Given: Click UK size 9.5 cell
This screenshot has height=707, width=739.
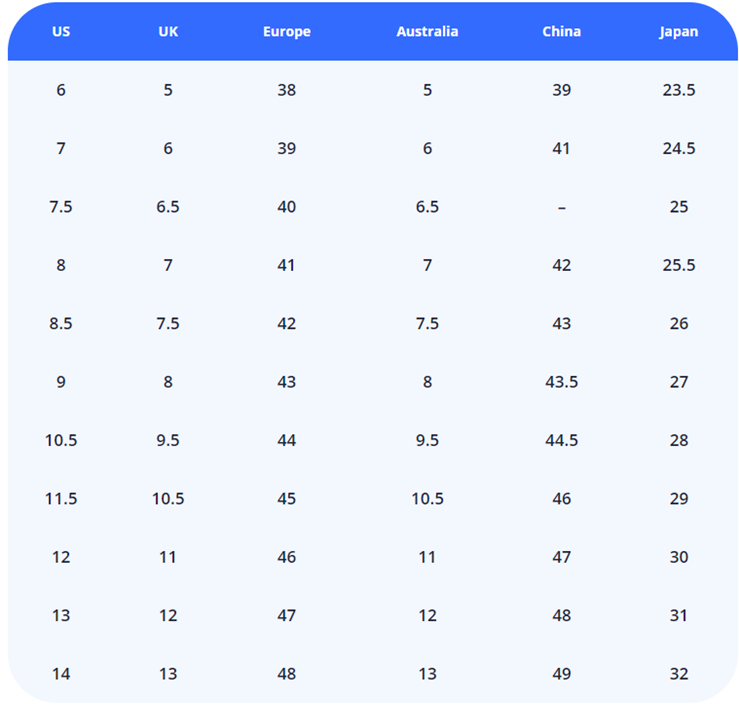Looking at the screenshot, I should [x=168, y=440].
